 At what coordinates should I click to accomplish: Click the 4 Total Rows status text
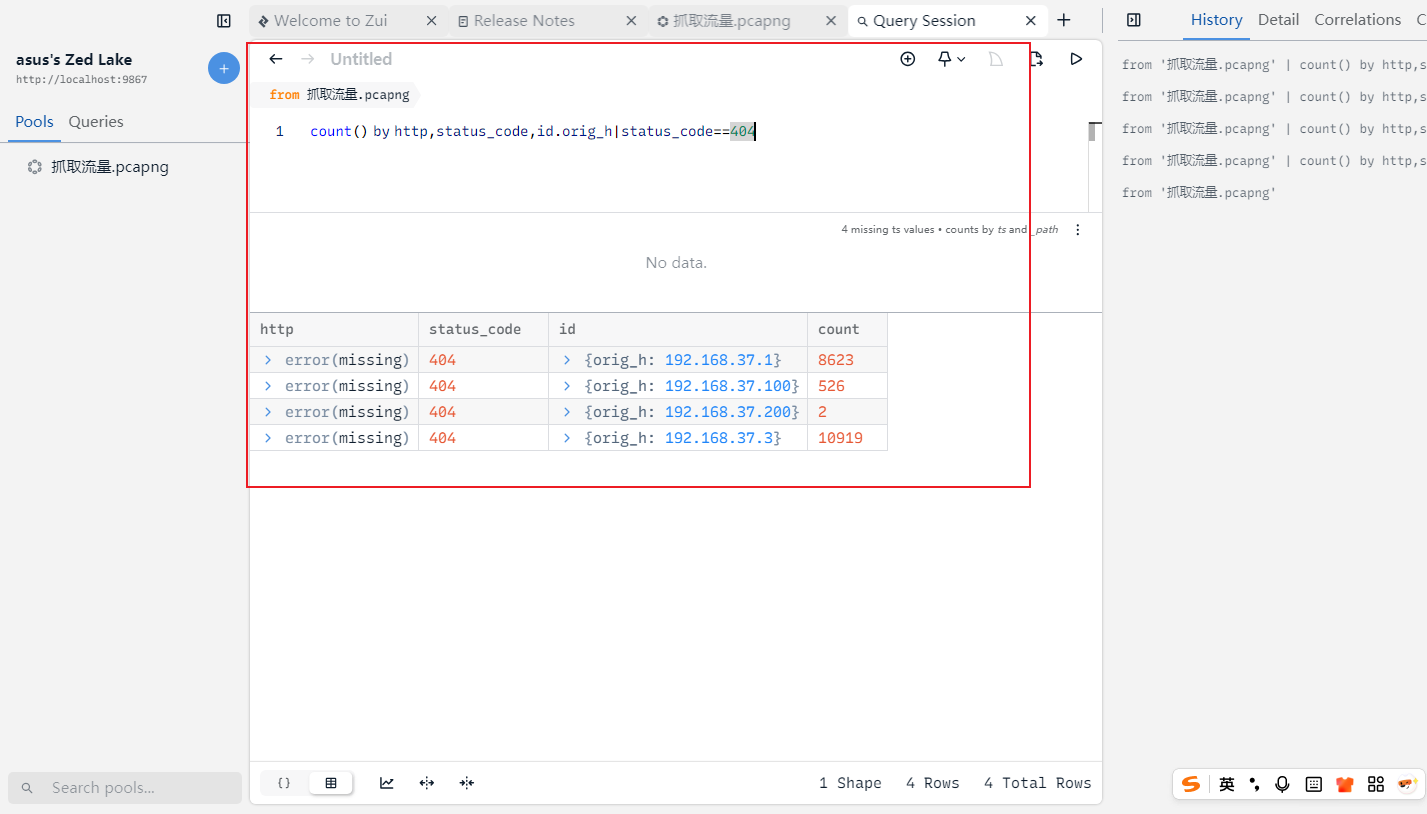pos(1037,783)
